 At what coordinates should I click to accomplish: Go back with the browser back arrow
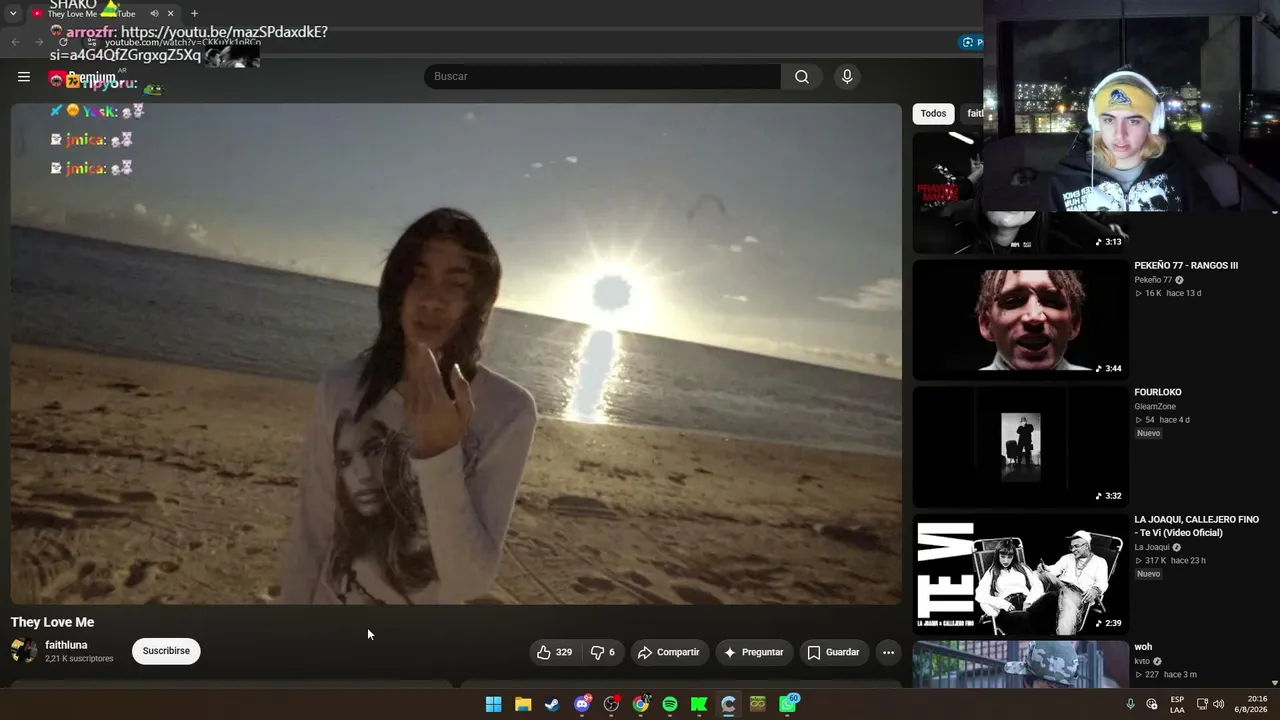[15, 42]
